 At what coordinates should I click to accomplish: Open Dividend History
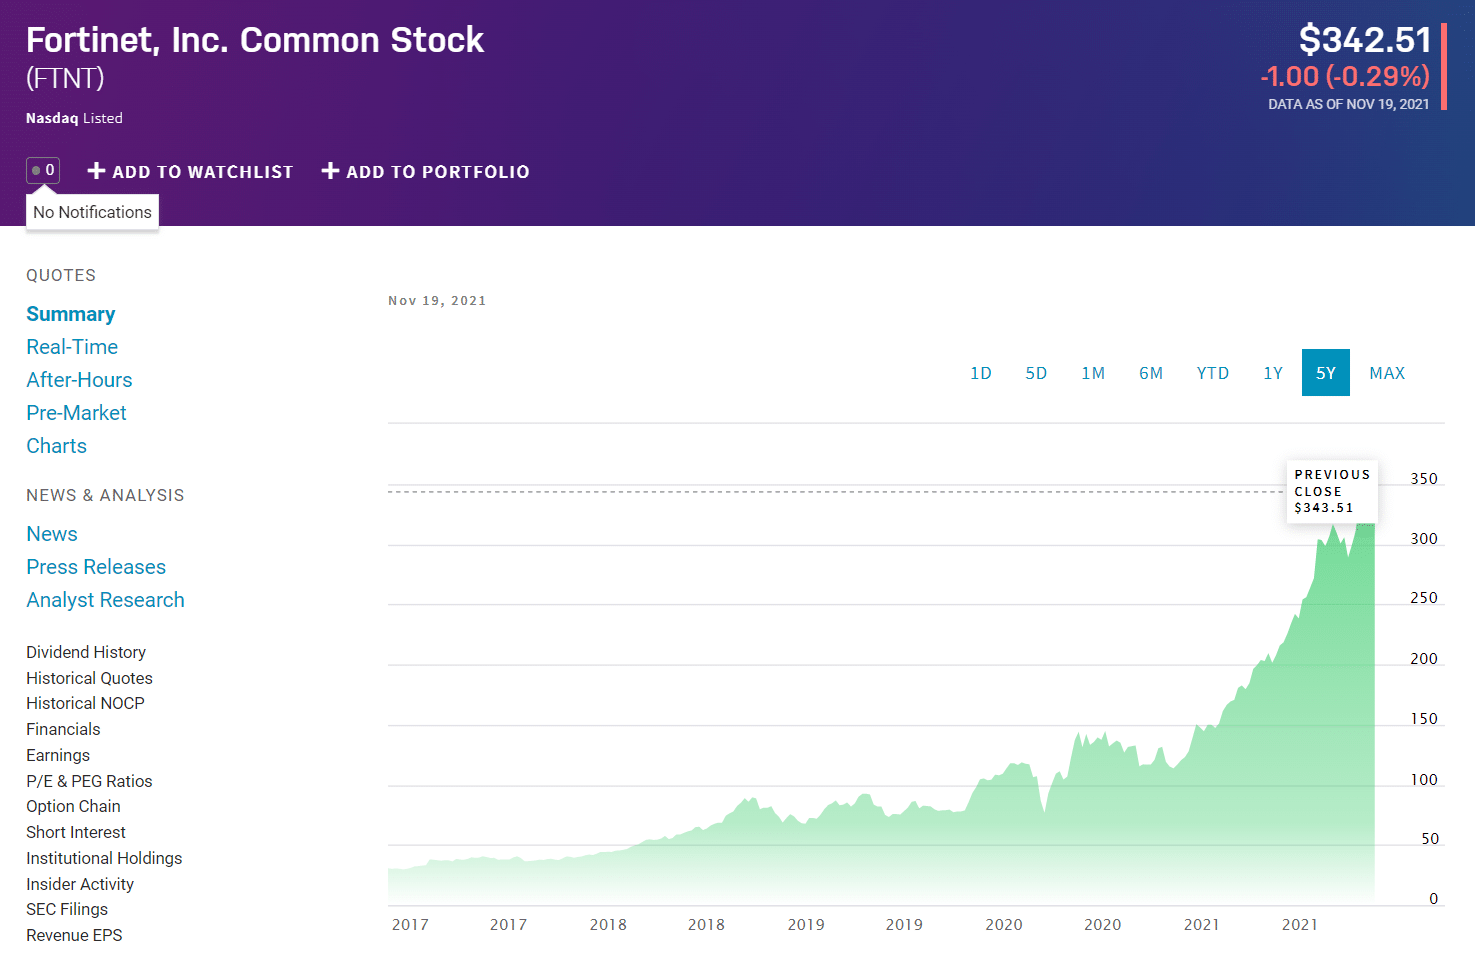86,652
